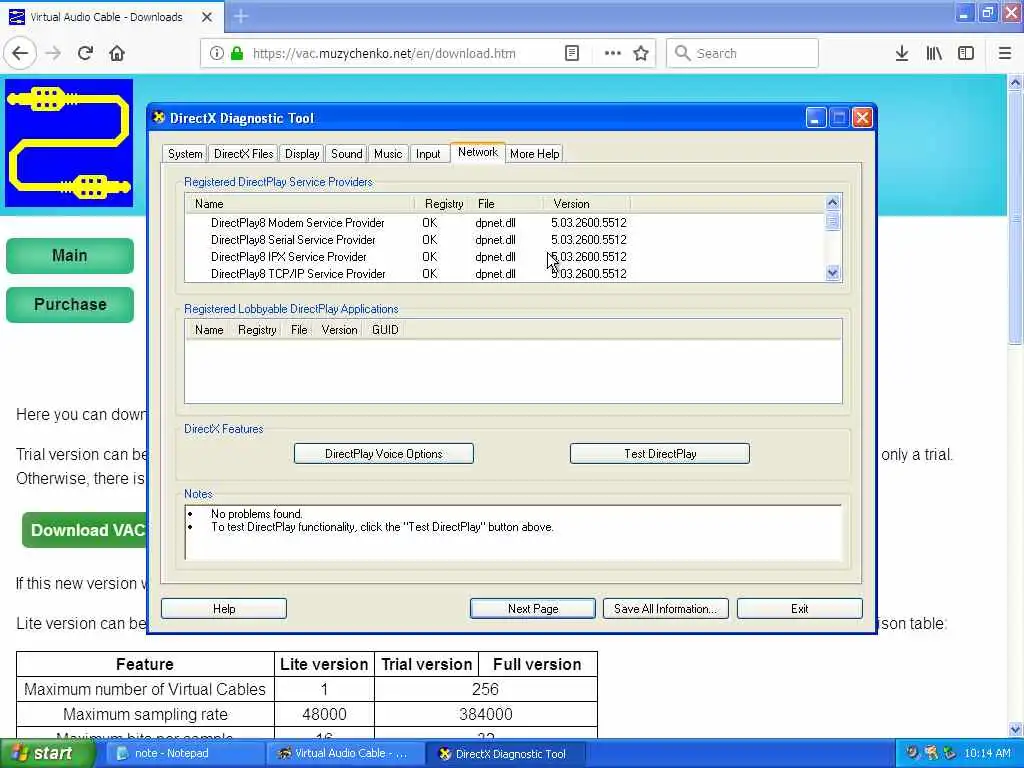Image resolution: width=1024 pixels, height=768 pixels.
Task: Open a new browser tab with plus icon
Action: tap(241, 16)
